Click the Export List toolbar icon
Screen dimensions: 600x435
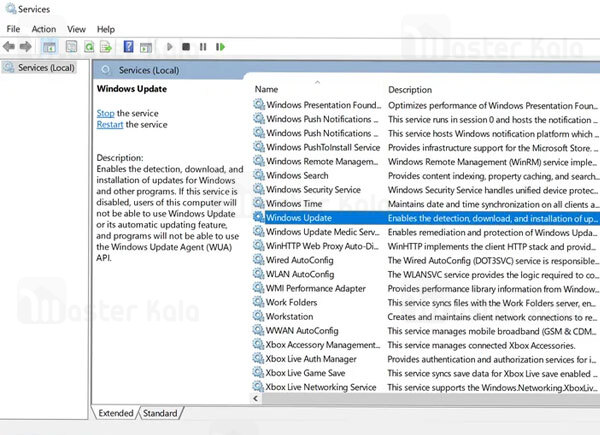[106, 46]
